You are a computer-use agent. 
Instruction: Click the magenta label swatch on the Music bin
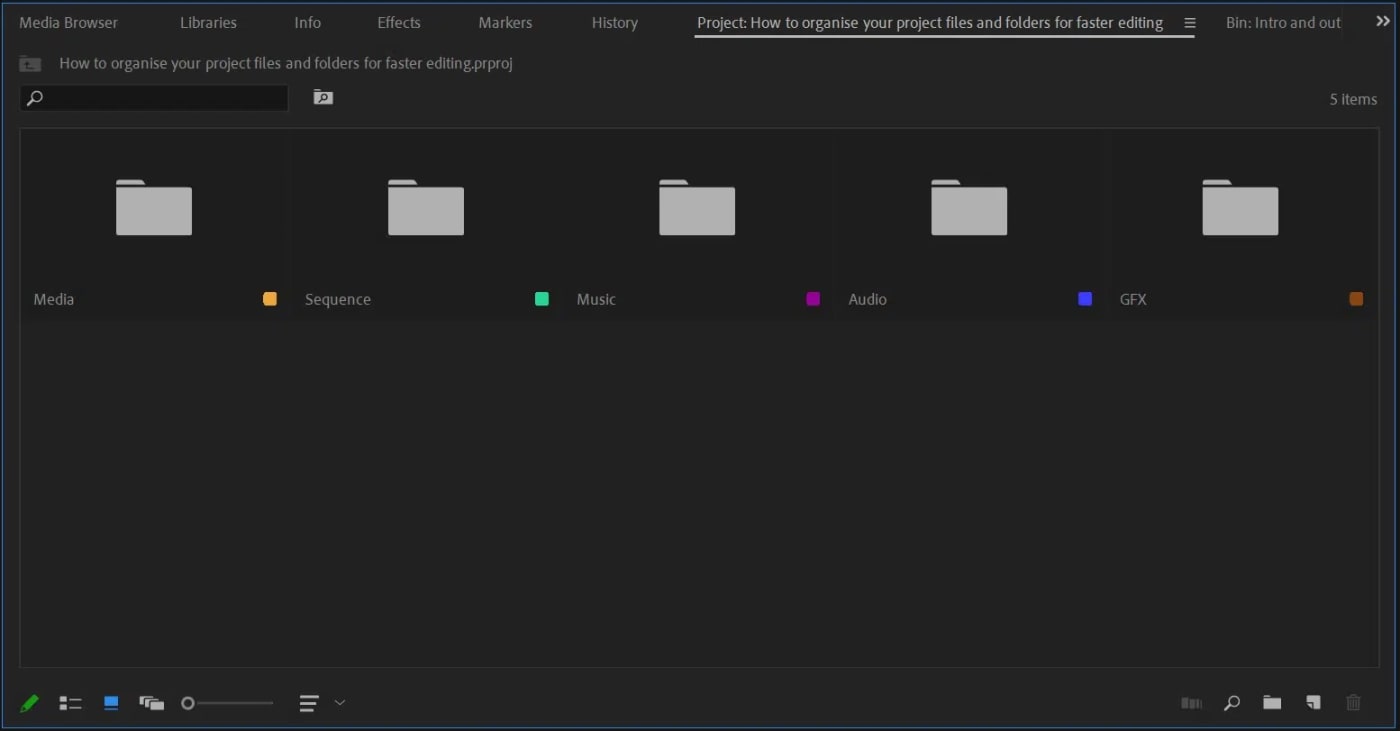(813, 298)
